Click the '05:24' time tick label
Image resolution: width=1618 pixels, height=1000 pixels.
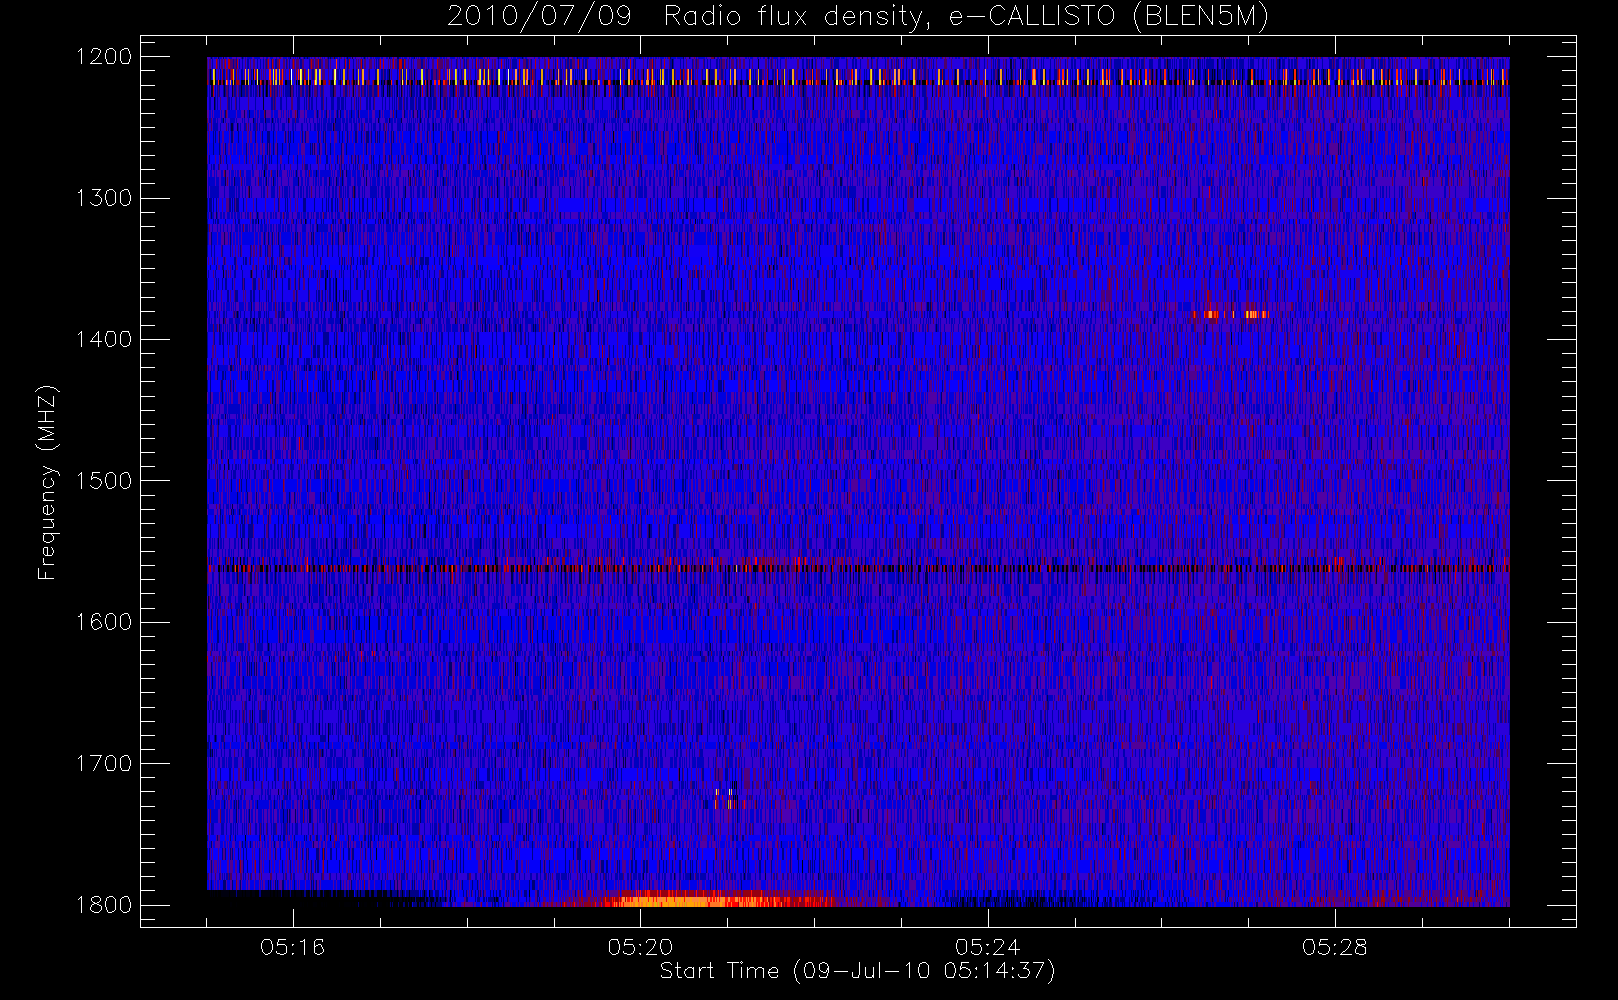[987, 947]
